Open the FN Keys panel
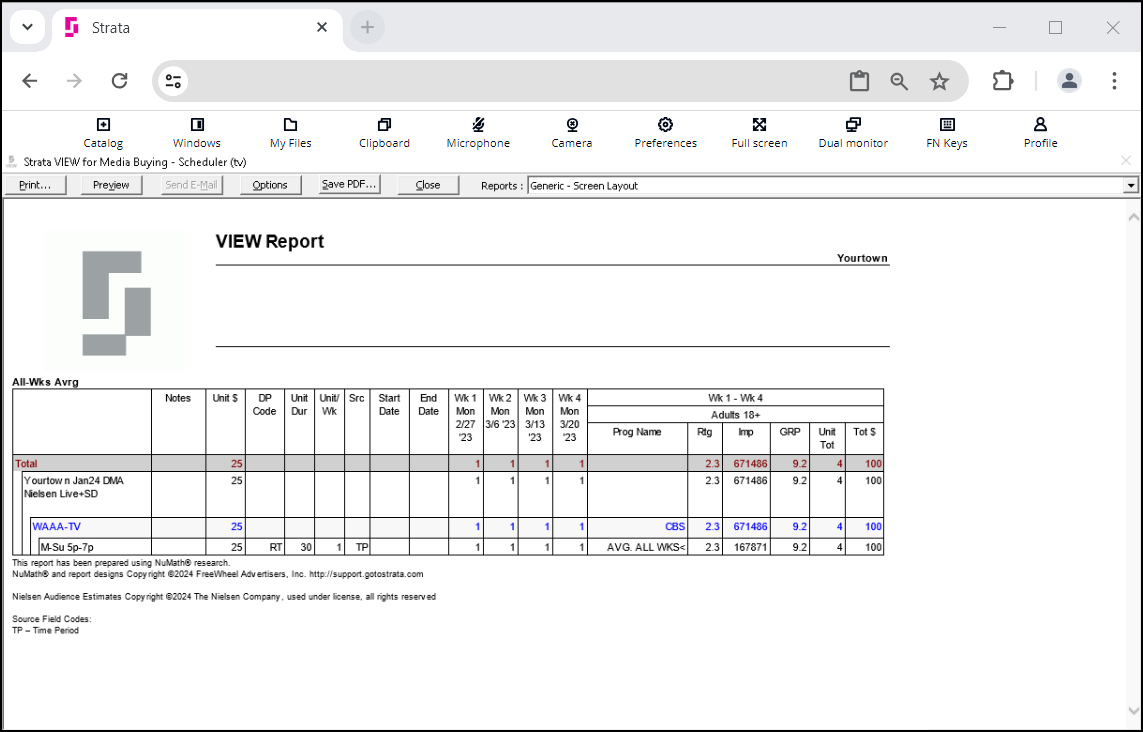Image resolution: width=1143 pixels, height=732 pixels. tap(947, 125)
